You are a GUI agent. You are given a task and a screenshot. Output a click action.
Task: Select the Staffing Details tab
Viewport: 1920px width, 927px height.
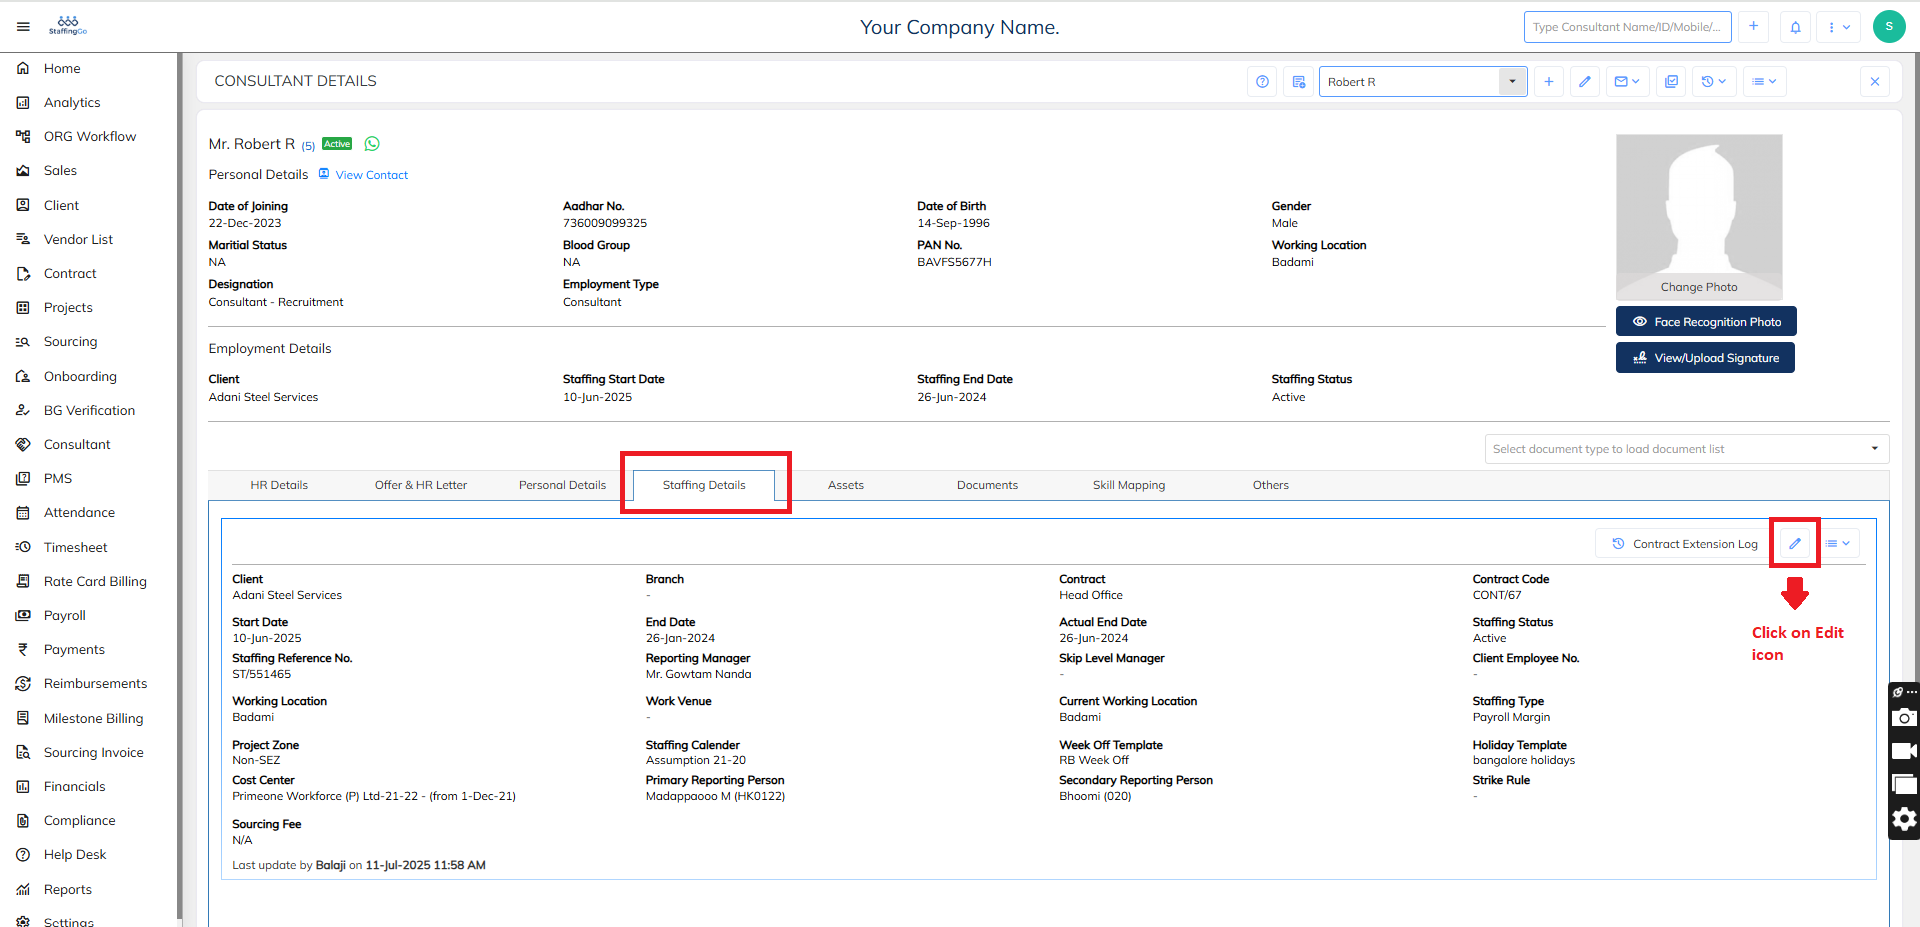[704, 486]
